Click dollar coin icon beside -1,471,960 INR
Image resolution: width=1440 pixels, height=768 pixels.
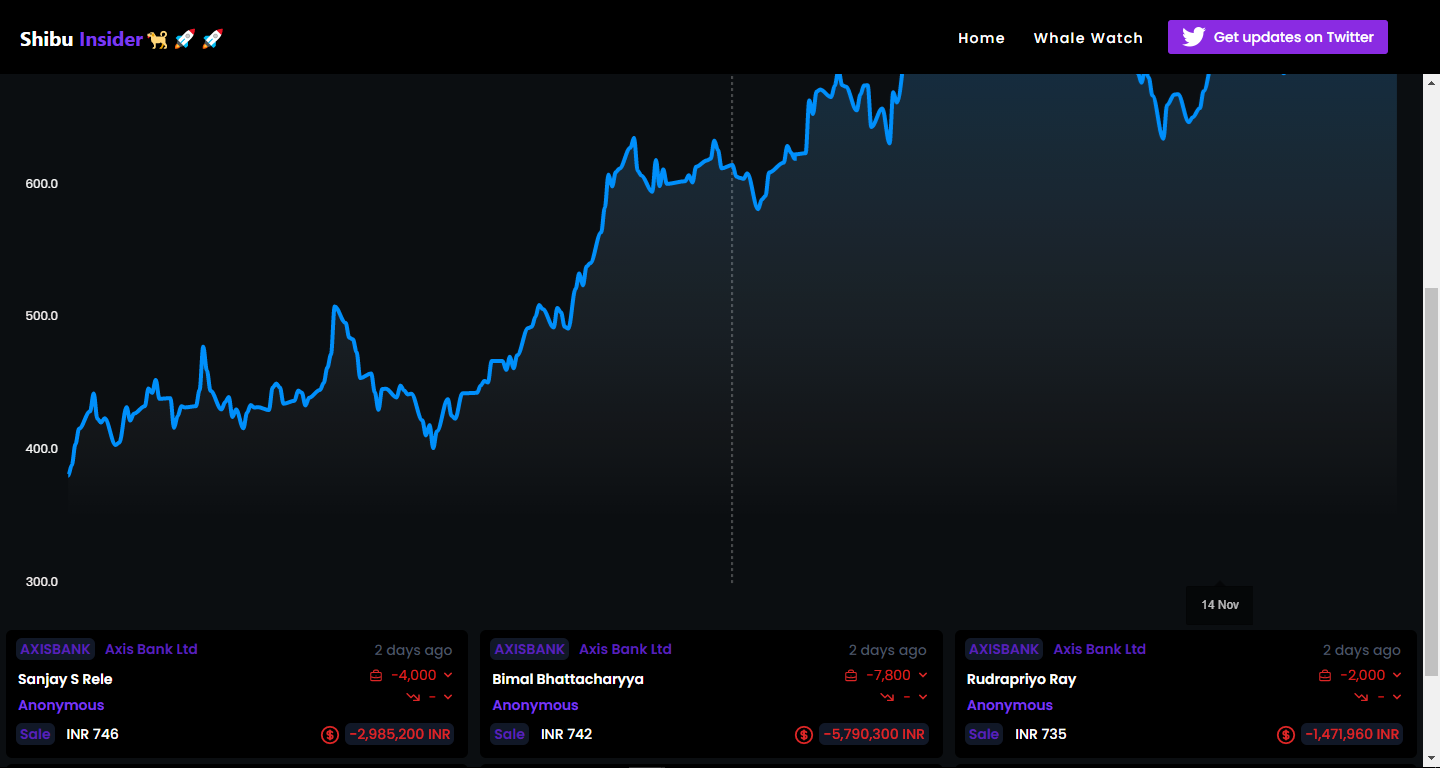click(1286, 735)
